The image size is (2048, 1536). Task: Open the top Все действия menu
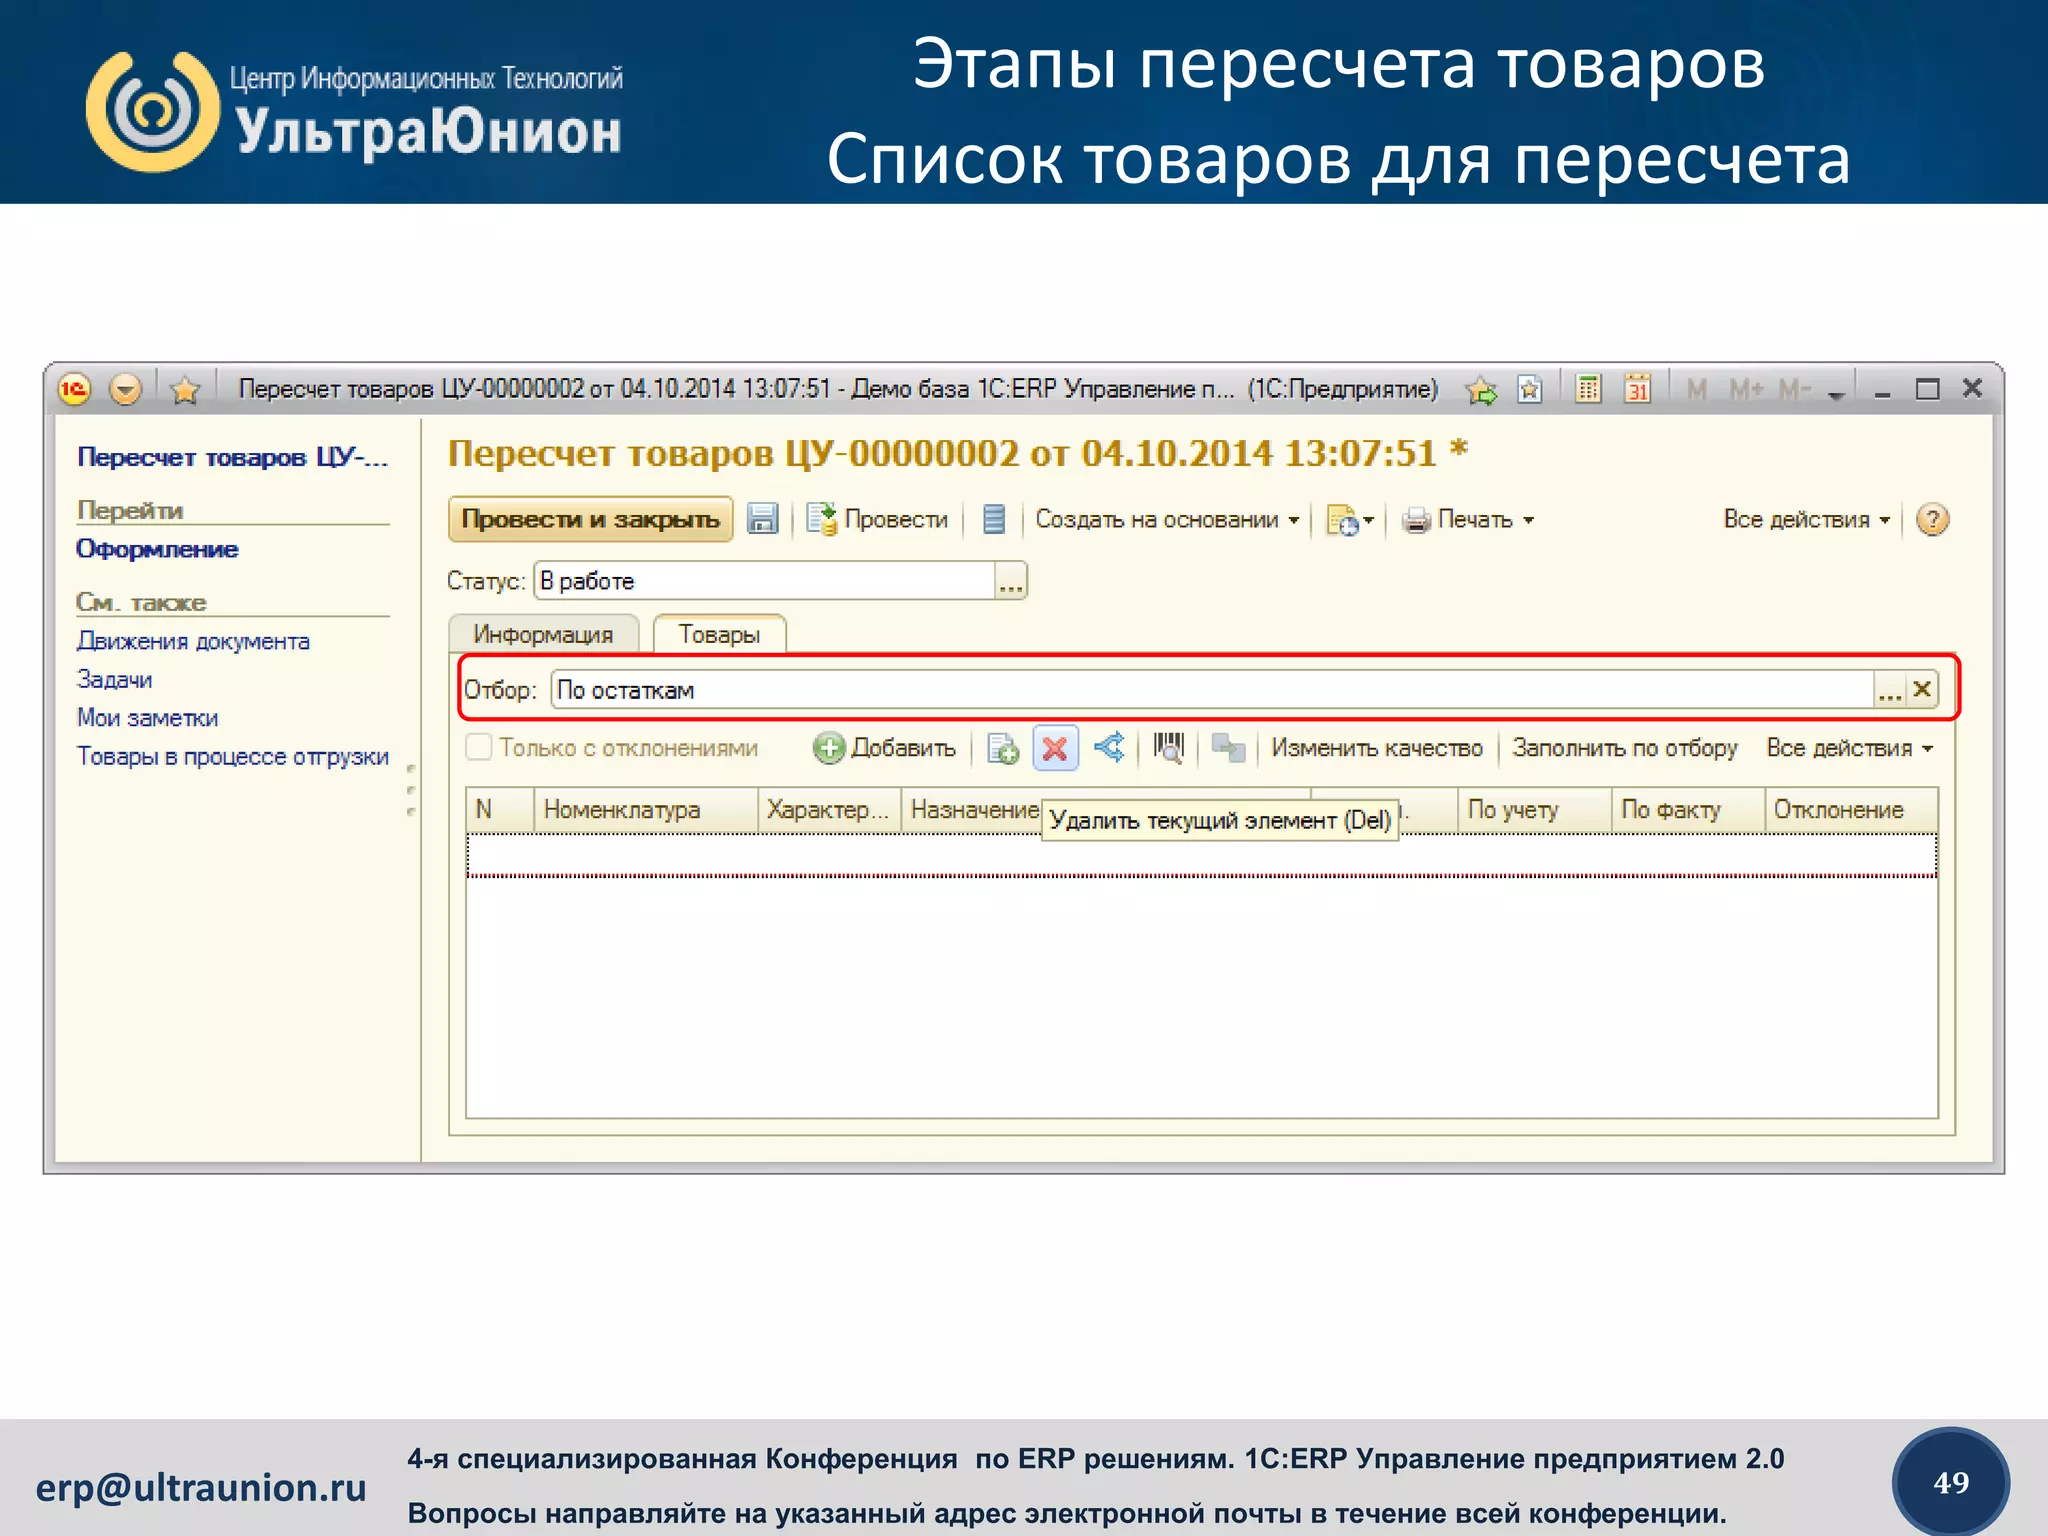point(1806,519)
